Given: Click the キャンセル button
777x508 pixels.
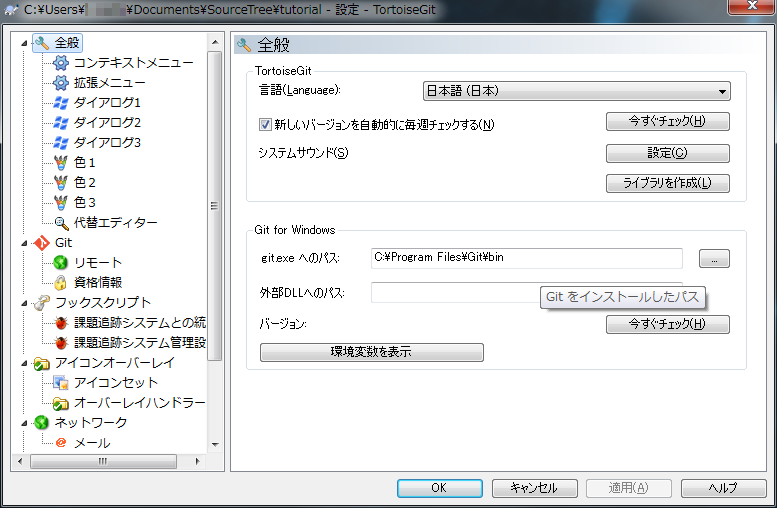Looking at the screenshot, I should click(x=534, y=488).
